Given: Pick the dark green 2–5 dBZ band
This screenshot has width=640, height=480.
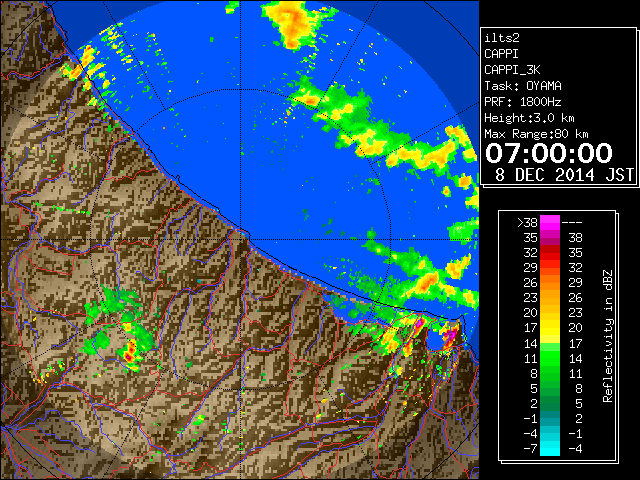Looking at the screenshot, I should 550,403.
